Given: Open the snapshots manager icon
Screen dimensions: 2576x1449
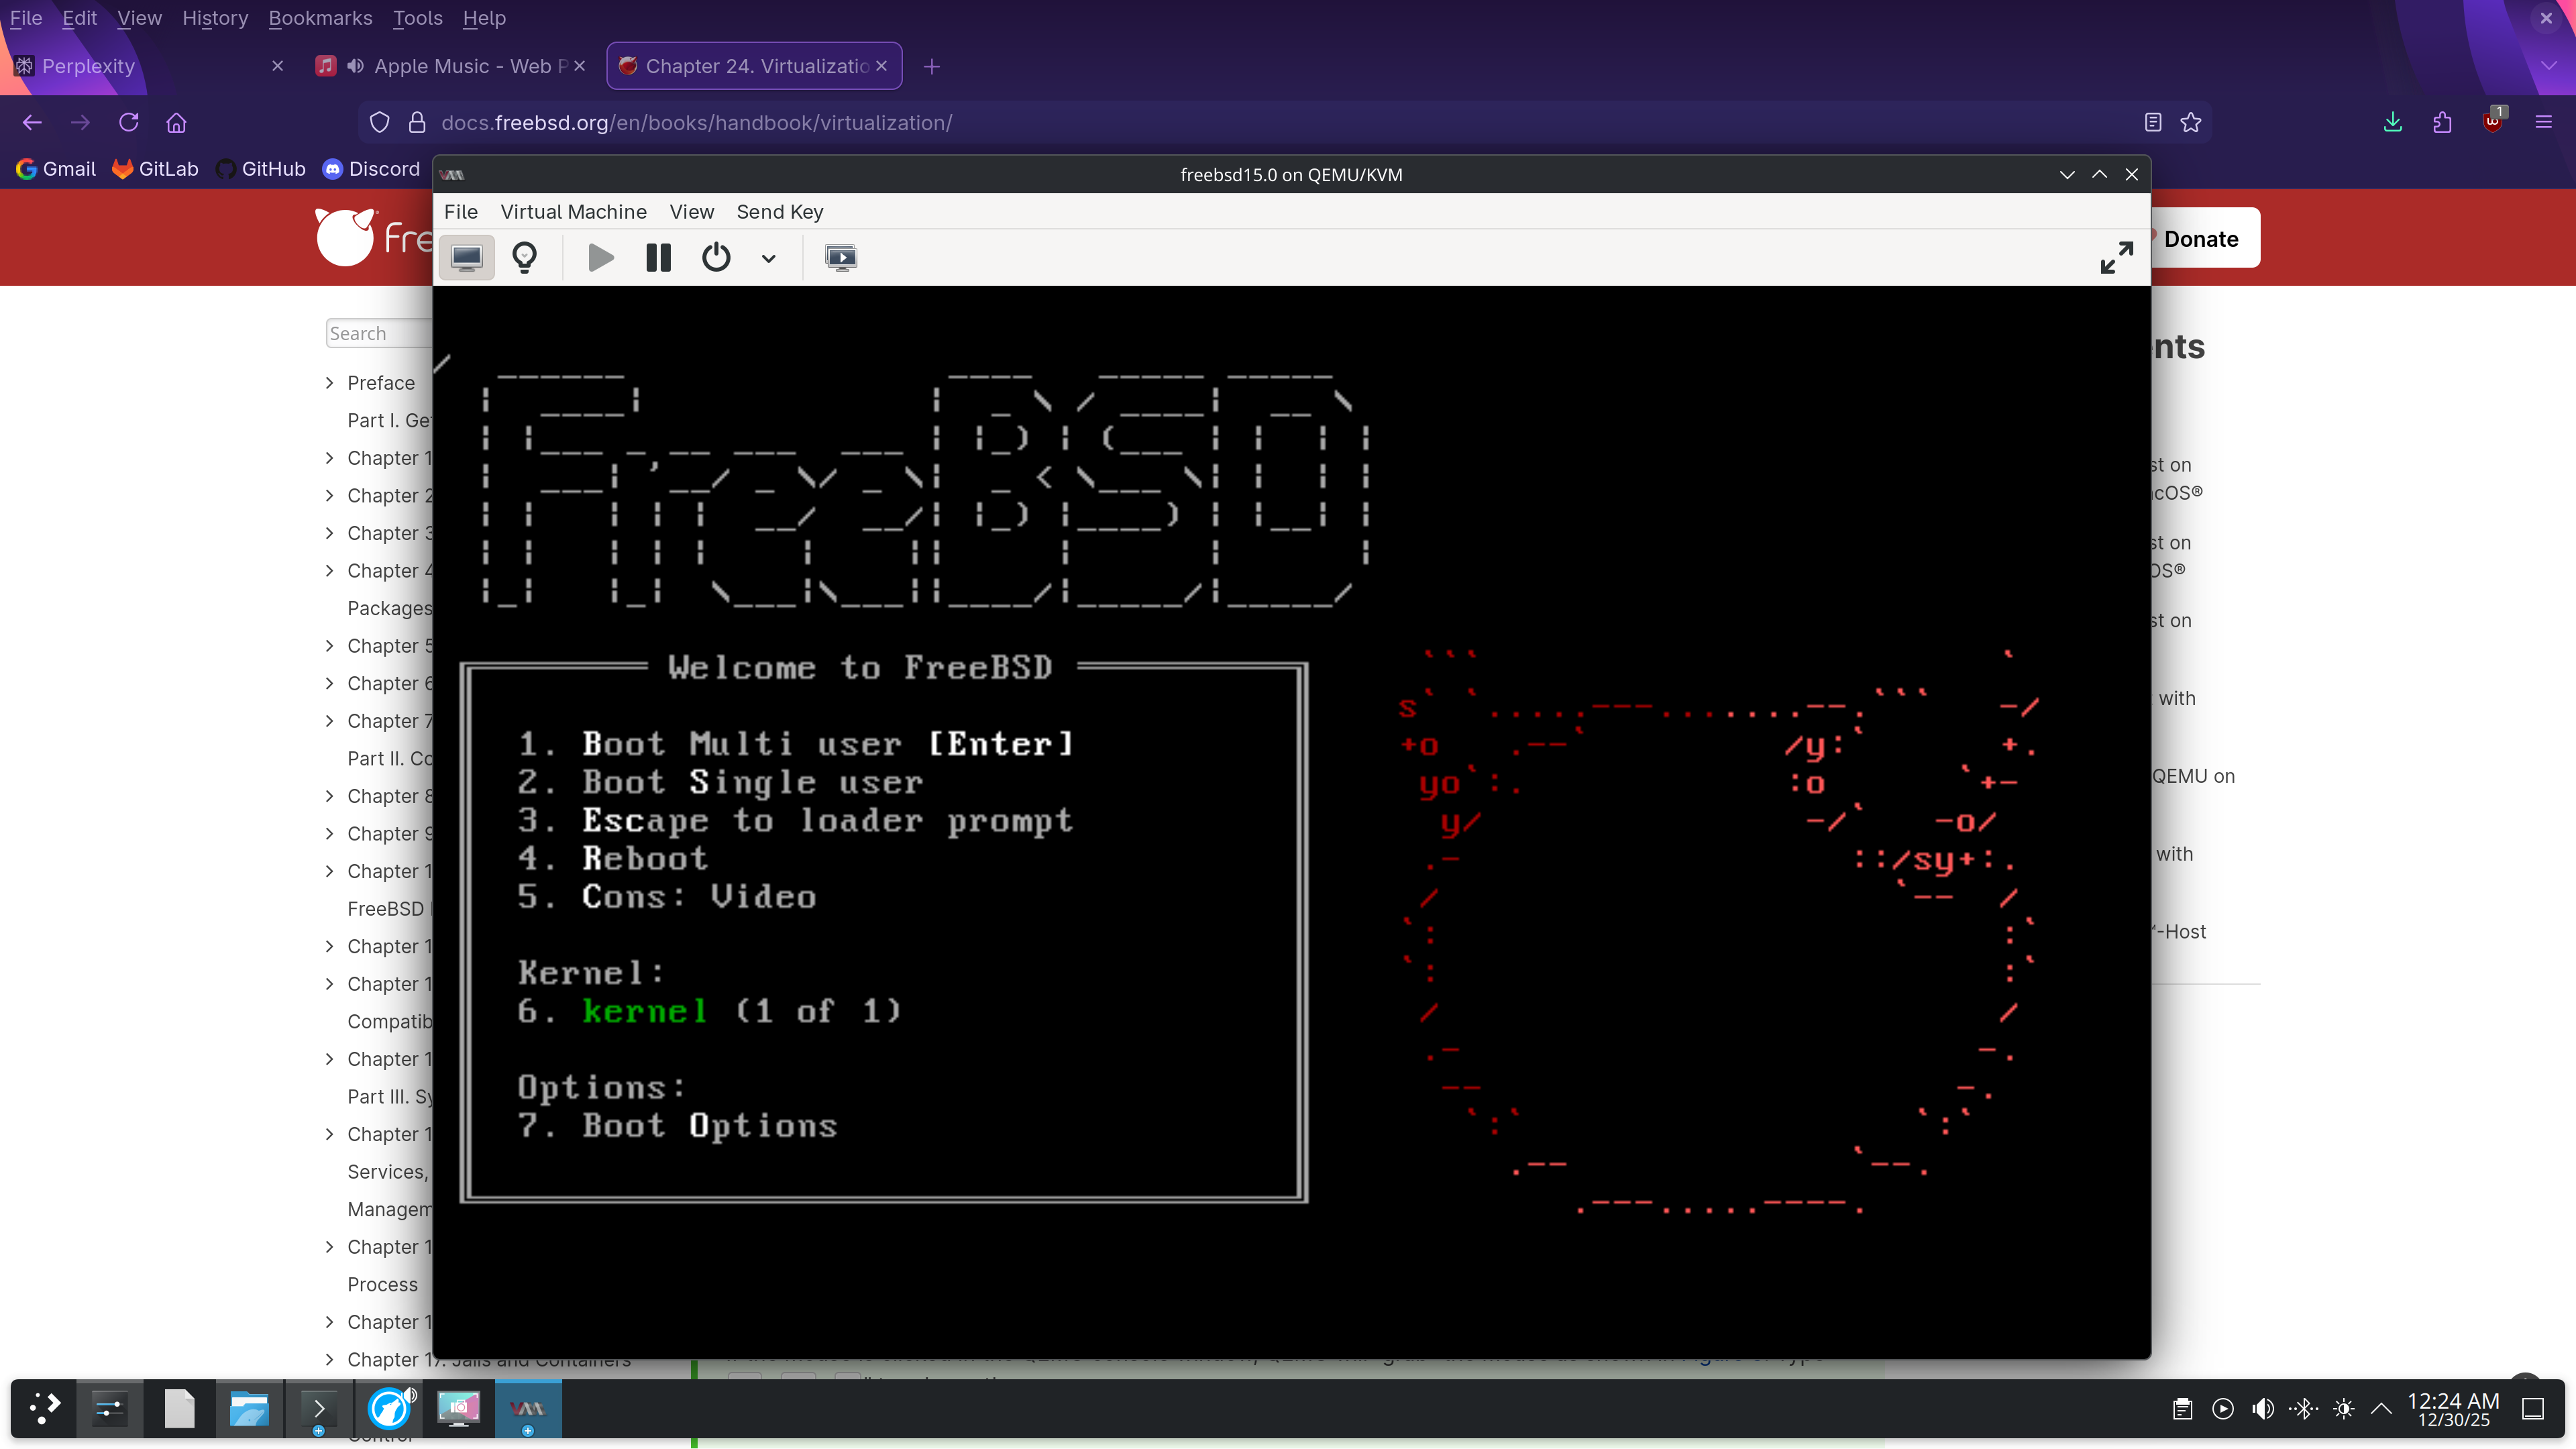Looking at the screenshot, I should (841, 258).
